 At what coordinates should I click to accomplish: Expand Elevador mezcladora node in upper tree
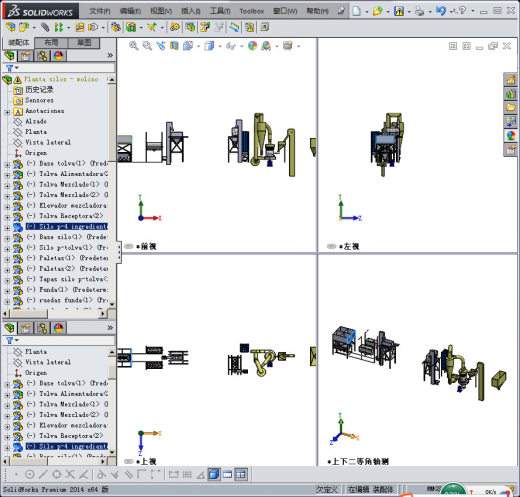click(7, 207)
